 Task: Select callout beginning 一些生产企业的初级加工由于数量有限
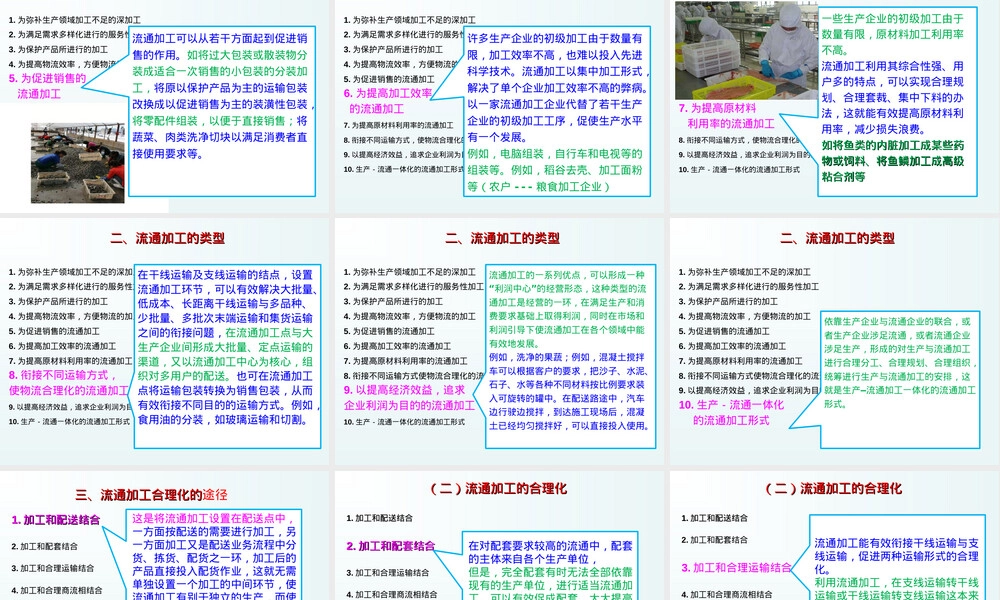point(897,101)
